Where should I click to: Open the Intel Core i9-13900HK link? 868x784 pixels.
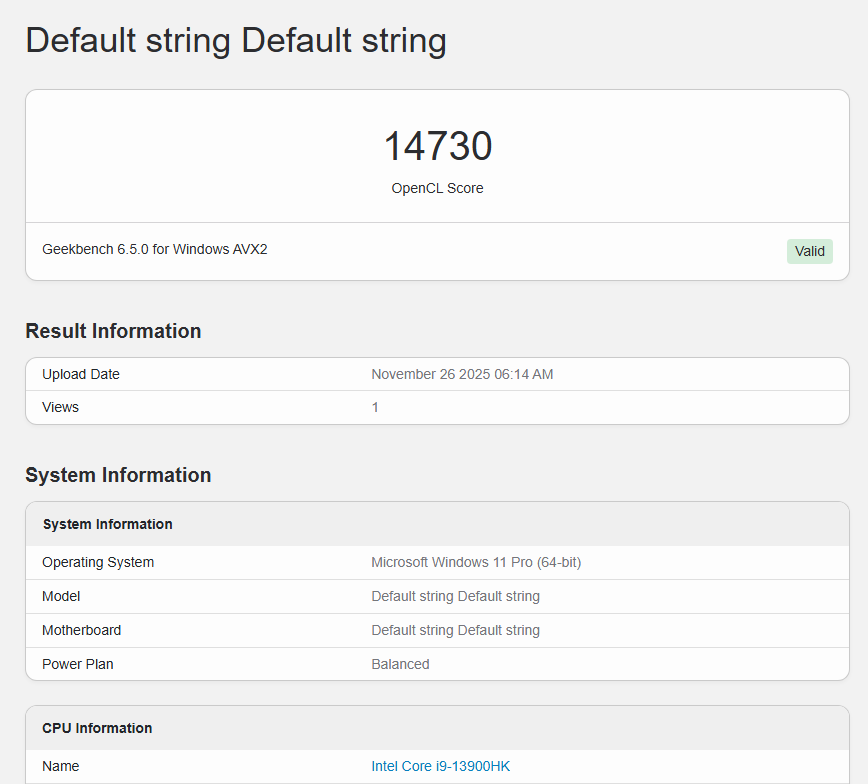pyautogui.click(x=440, y=766)
